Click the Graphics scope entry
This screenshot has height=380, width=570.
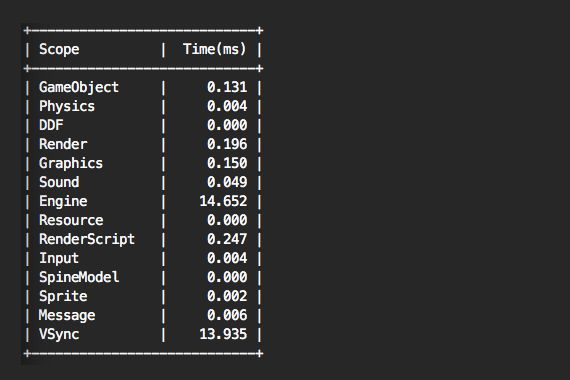[x=71, y=164]
